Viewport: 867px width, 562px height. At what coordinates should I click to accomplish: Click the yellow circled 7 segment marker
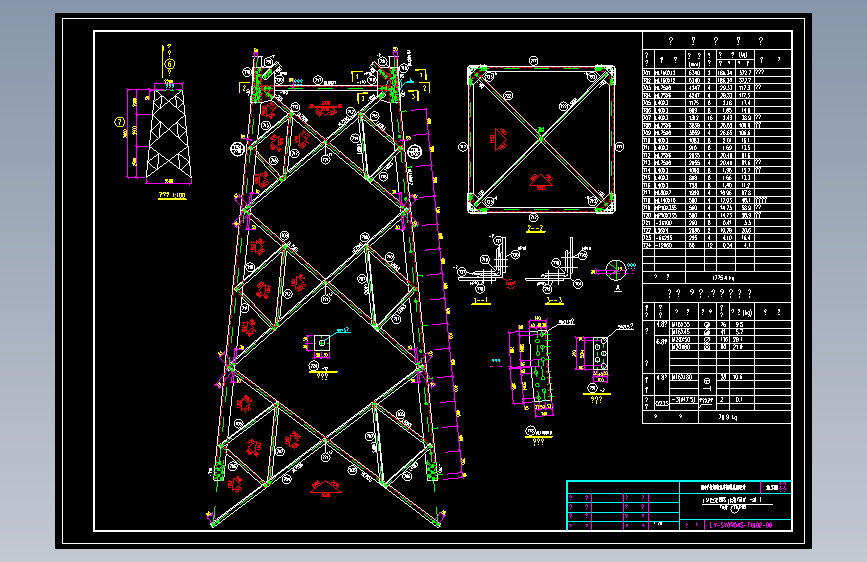119,122
